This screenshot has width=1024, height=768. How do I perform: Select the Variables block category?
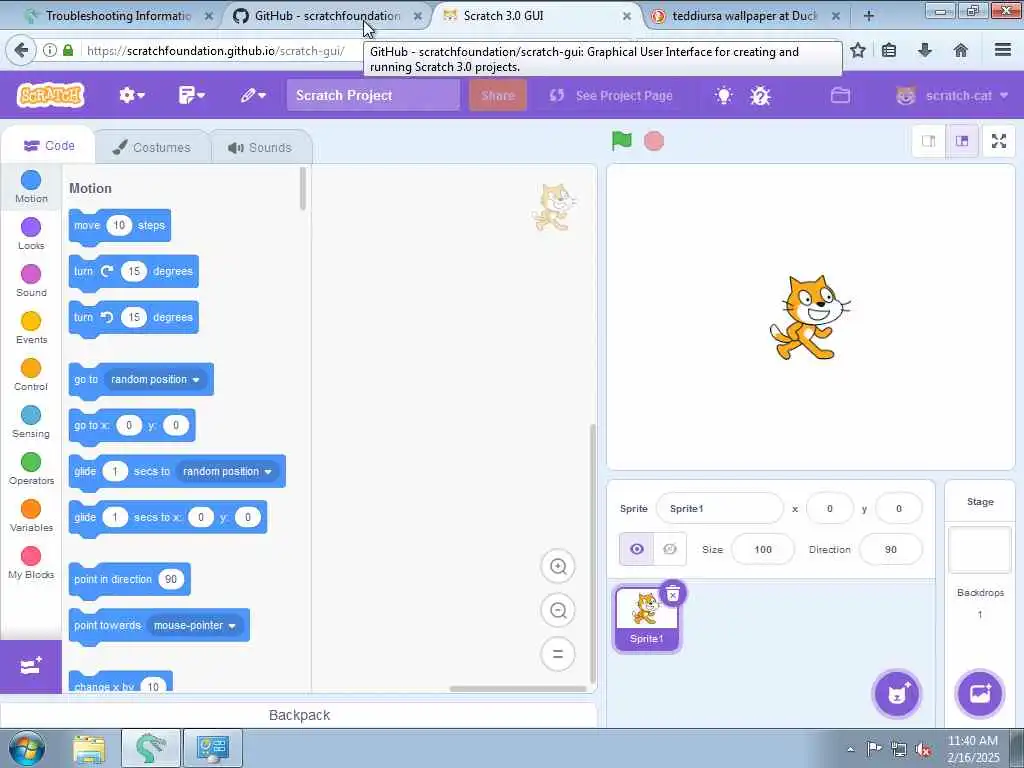coord(31,516)
